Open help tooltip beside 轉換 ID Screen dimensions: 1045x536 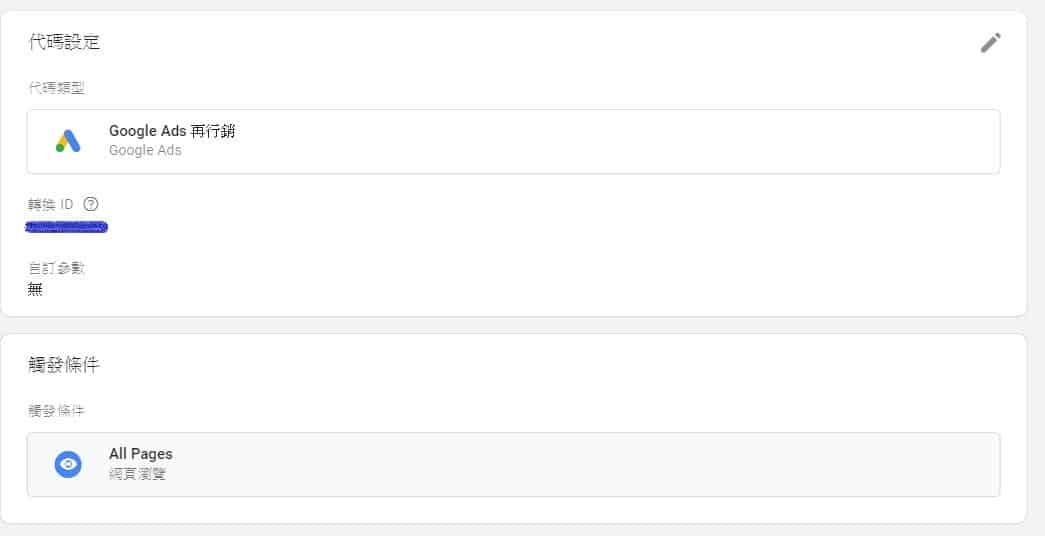(x=91, y=204)
